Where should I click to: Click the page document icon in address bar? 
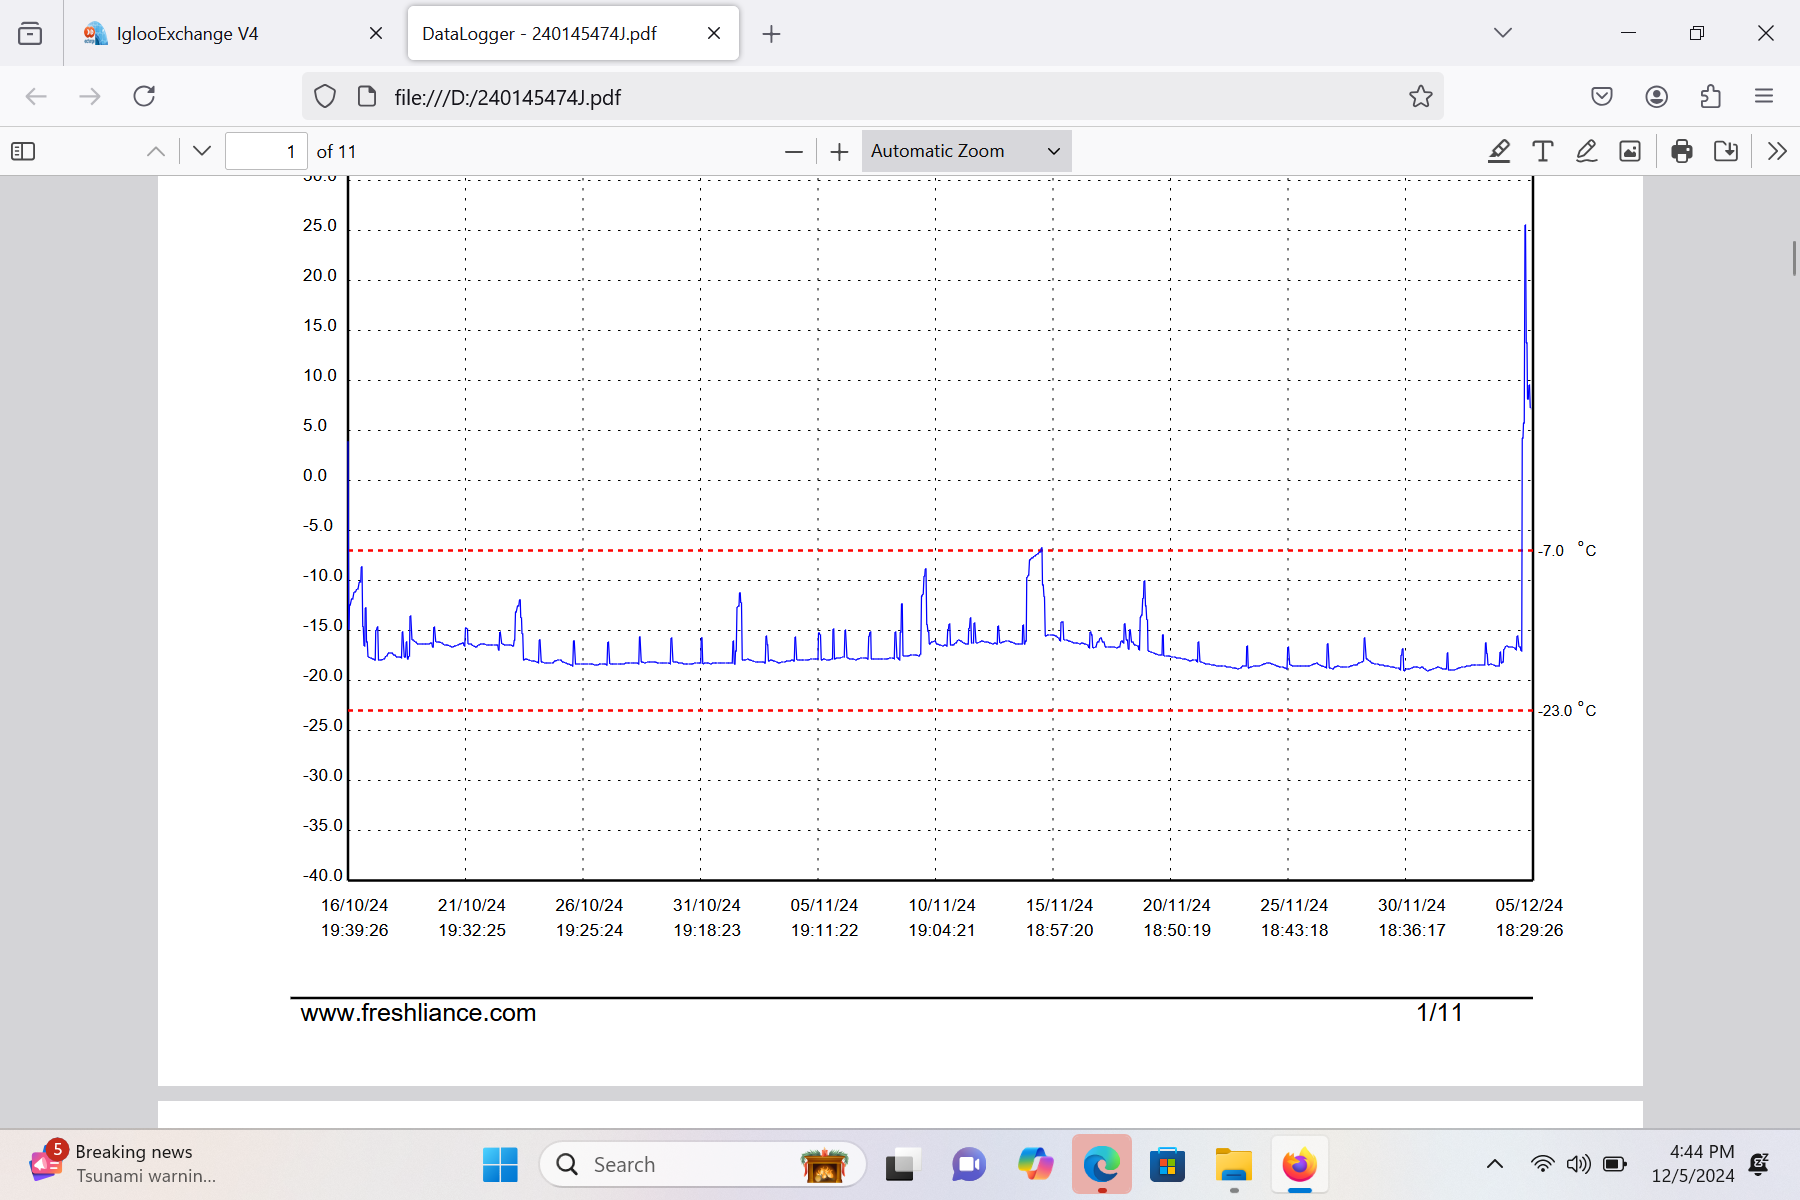coord(367,96)
